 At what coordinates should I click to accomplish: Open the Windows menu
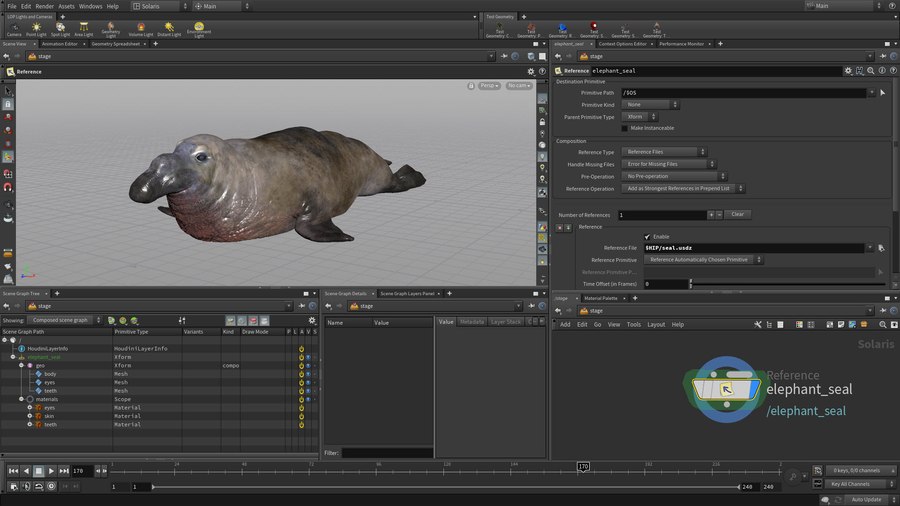coord(90,6)
